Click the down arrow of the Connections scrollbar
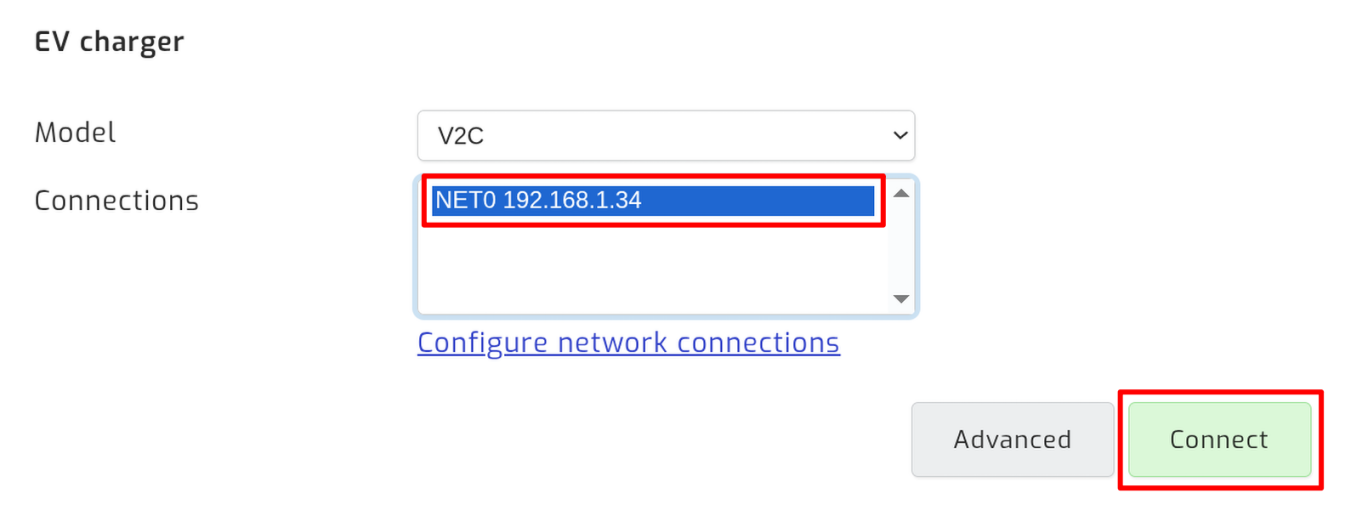This screenshot has width=1345, height=516. coord(901,299)
